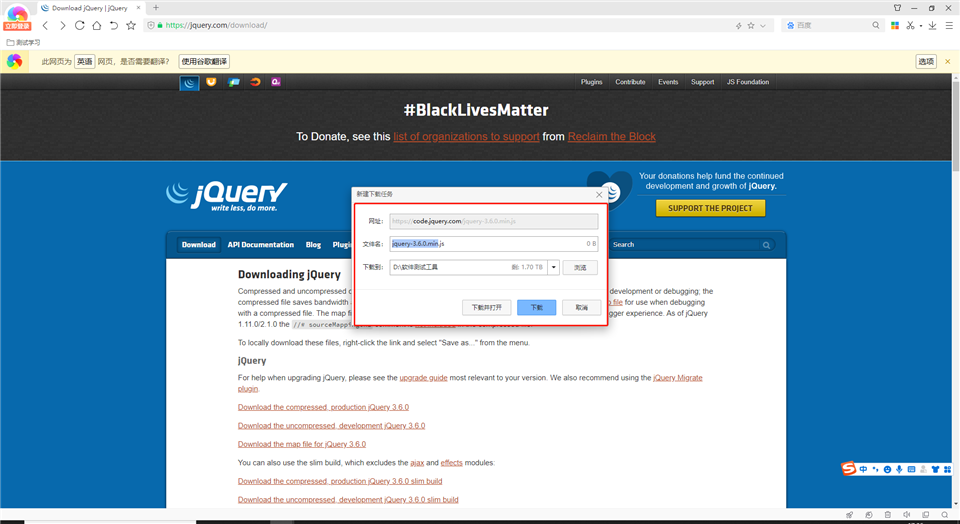This screenshot has width=960, height=524.
Task: Open Events in the top site menu
Action: point(668,82)
